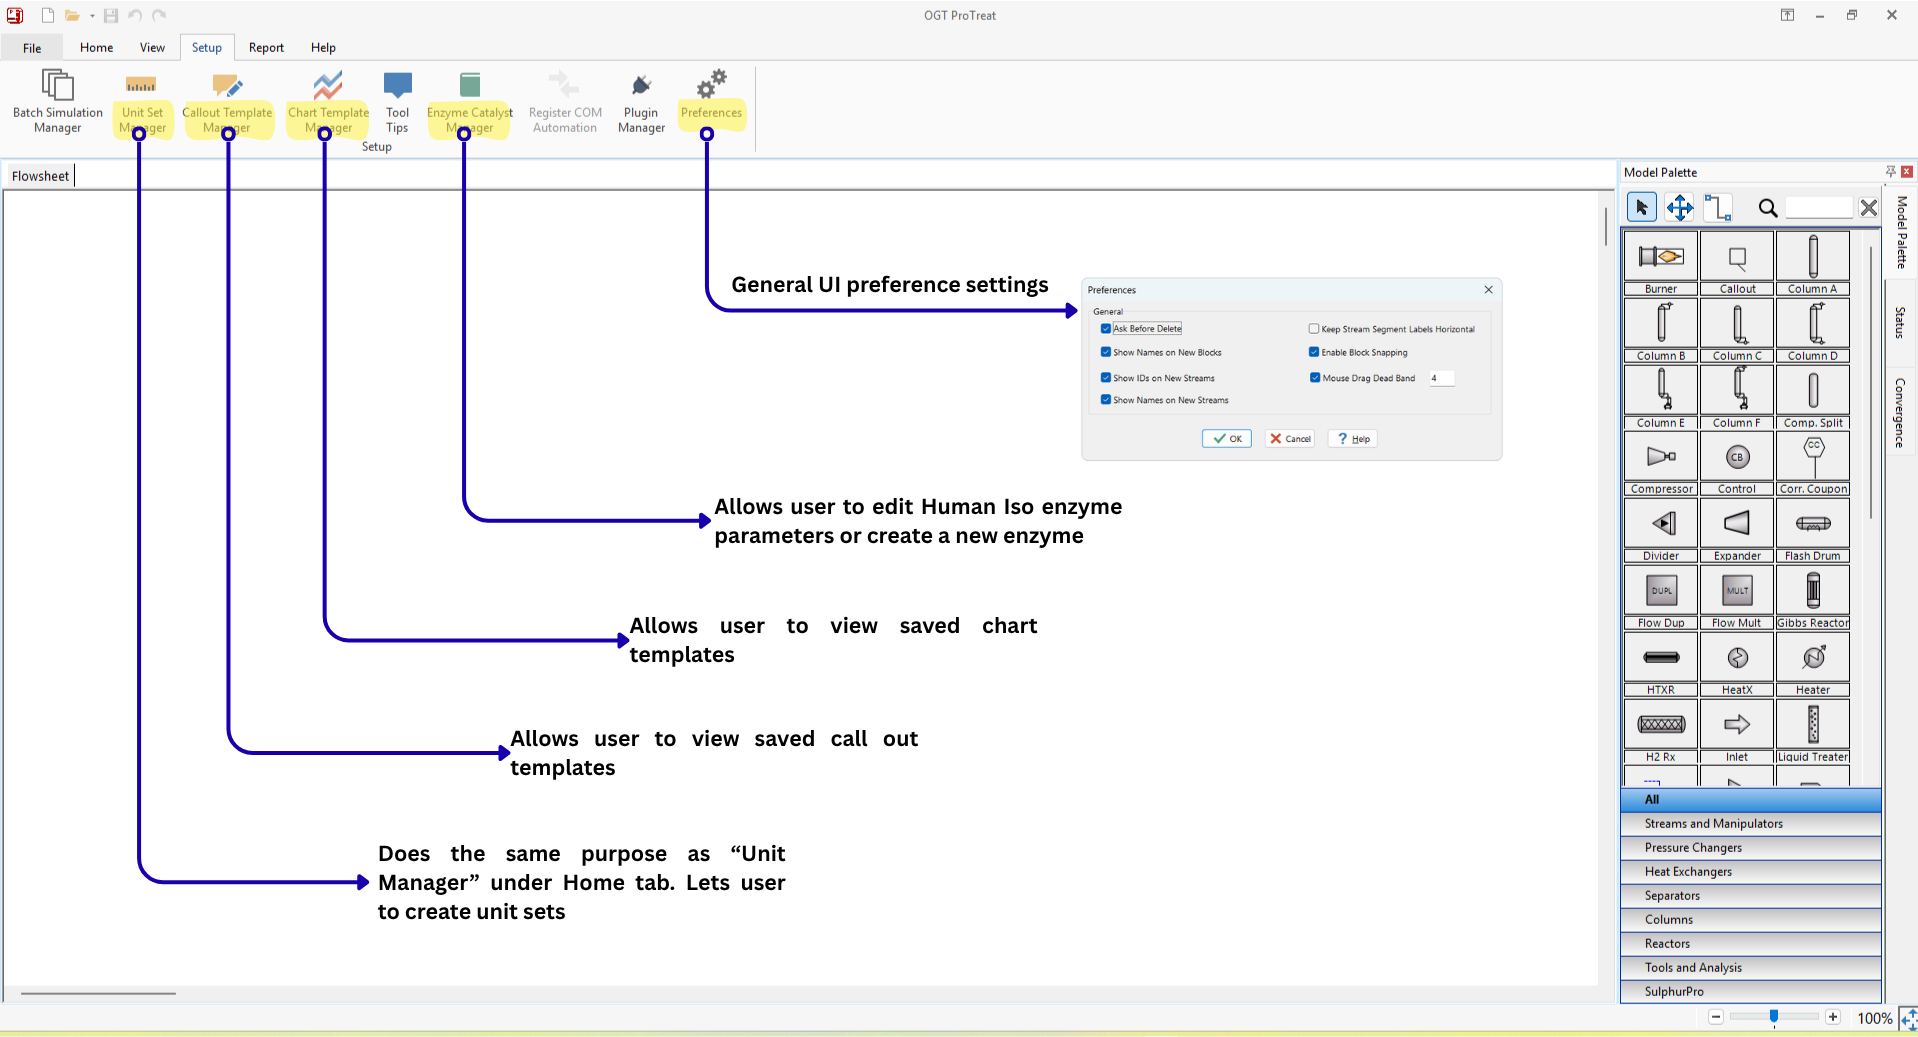1918x1037 pixels.
Task: Open the Convergence side panel tab
Action: click(x=1900, y=413)
